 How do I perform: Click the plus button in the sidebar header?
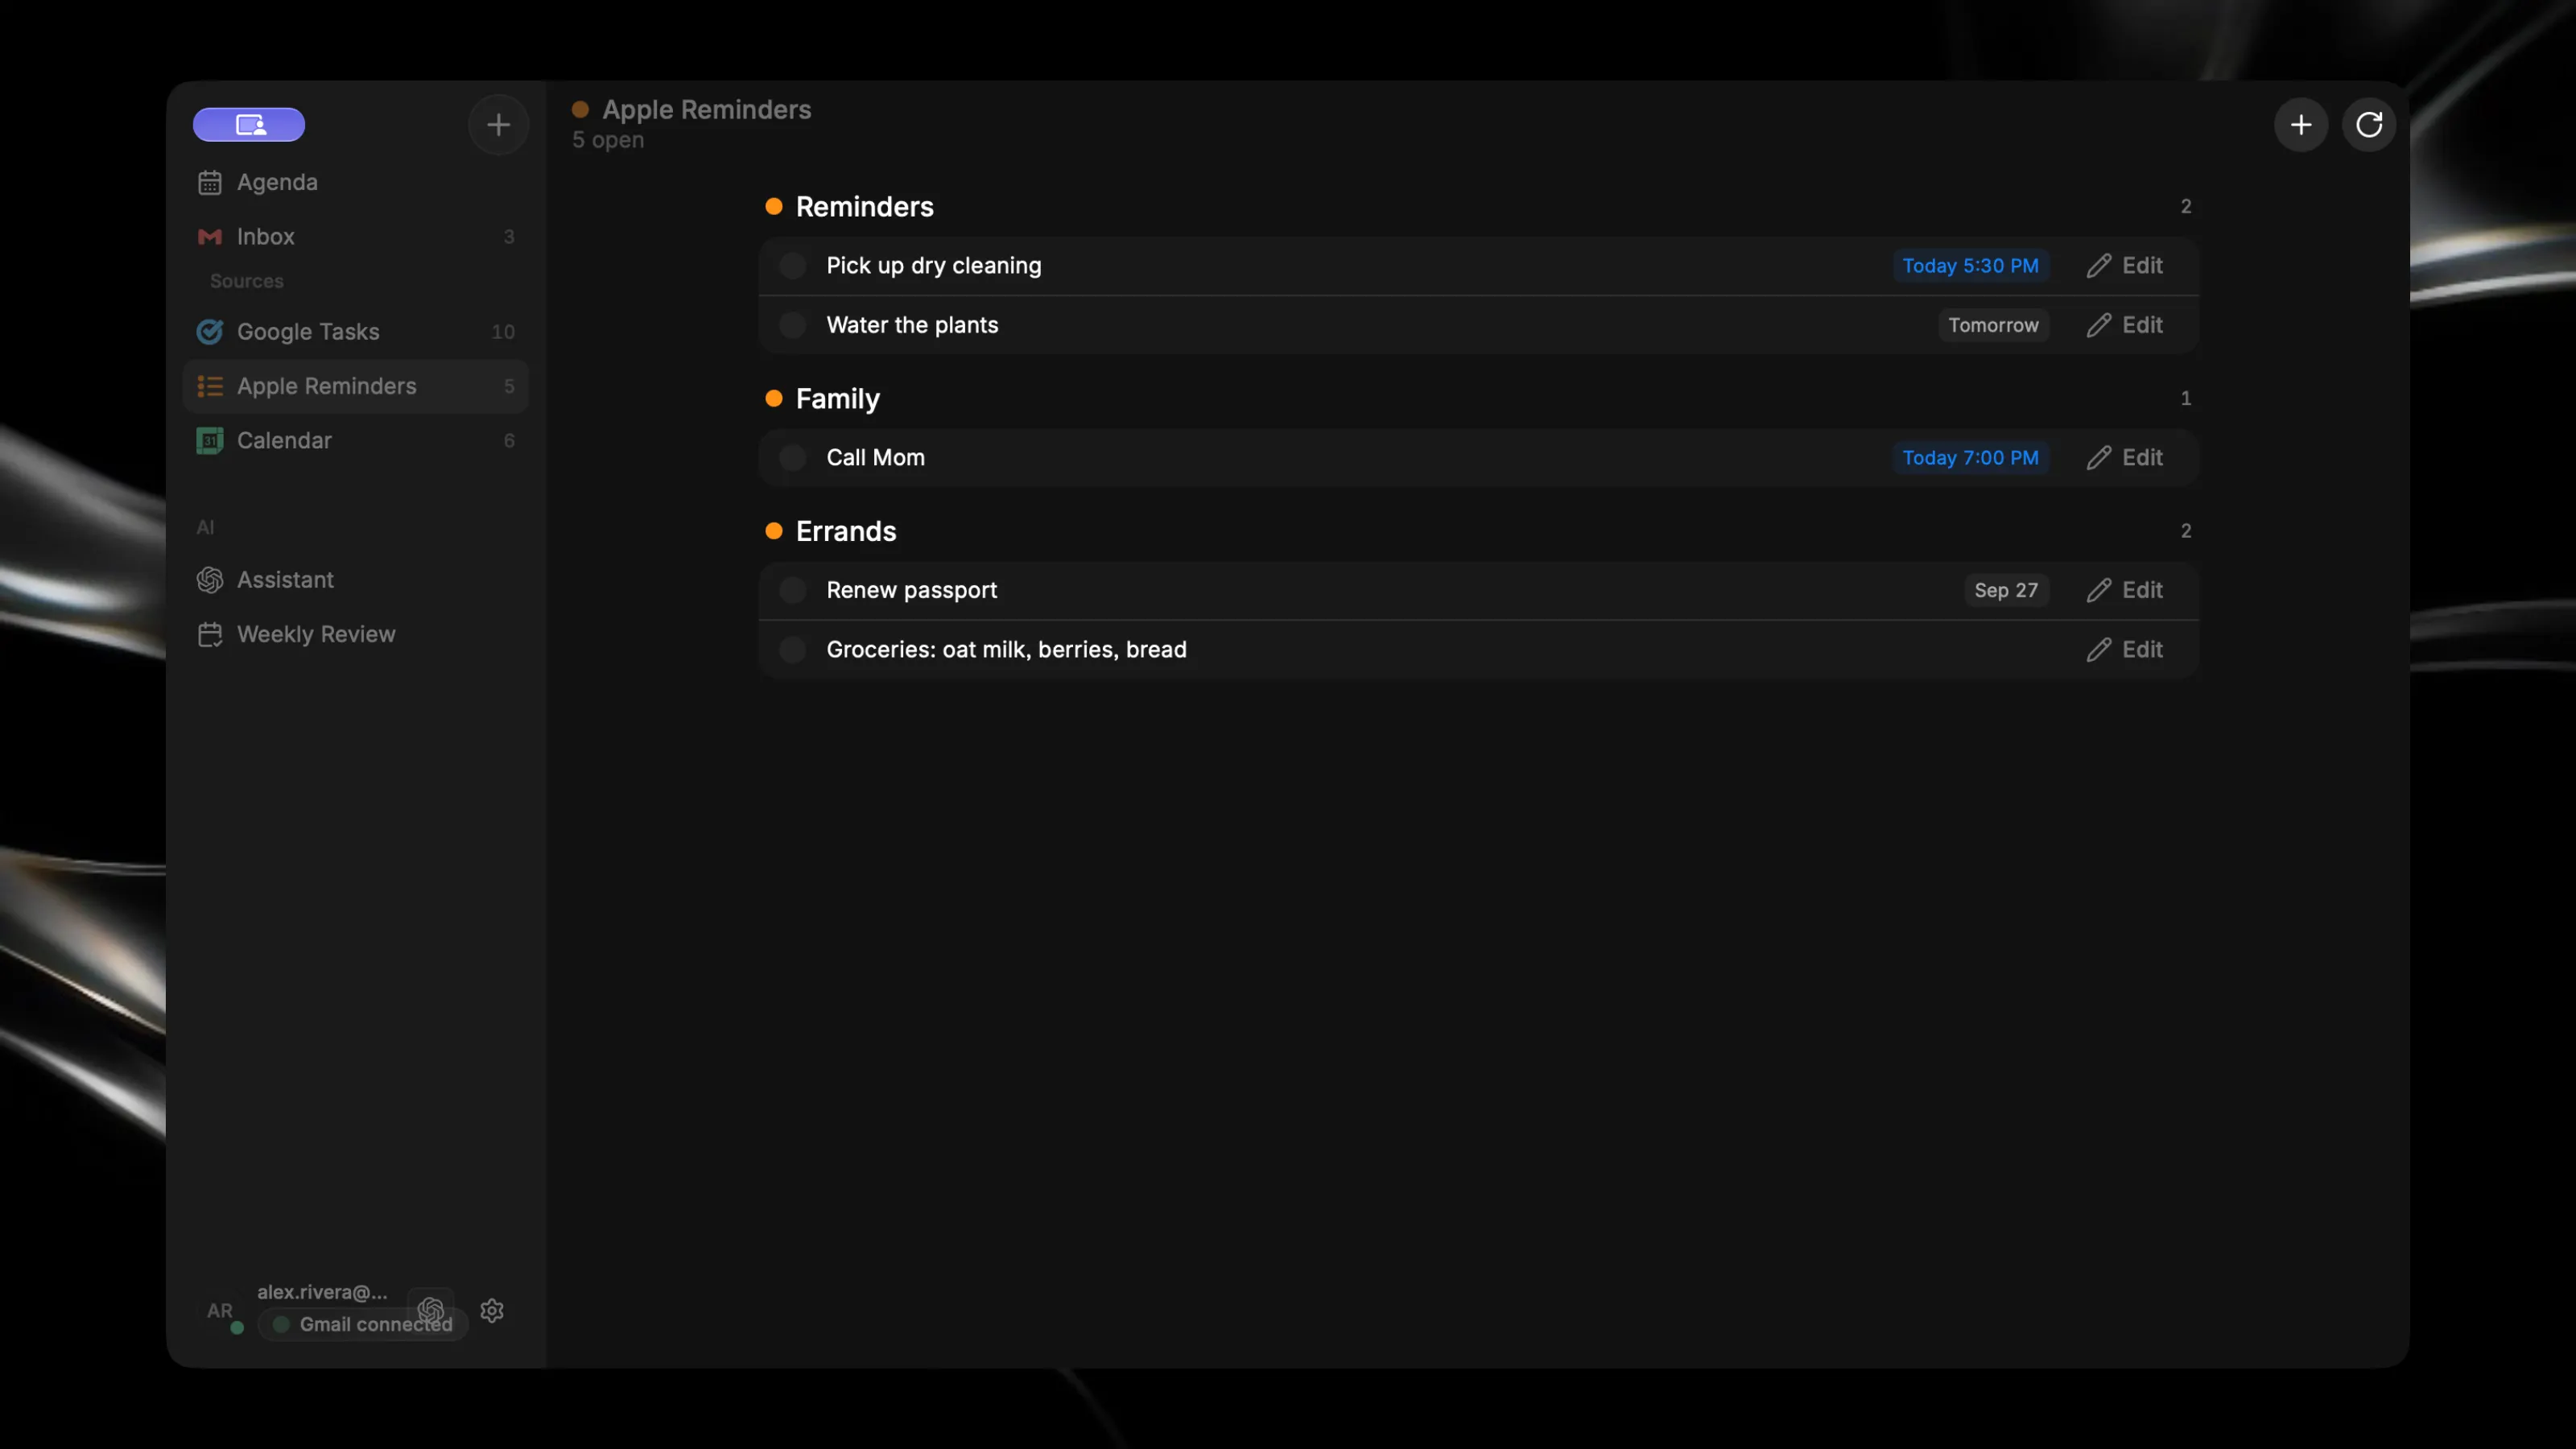pyautogui.click(x=498, y=124)
